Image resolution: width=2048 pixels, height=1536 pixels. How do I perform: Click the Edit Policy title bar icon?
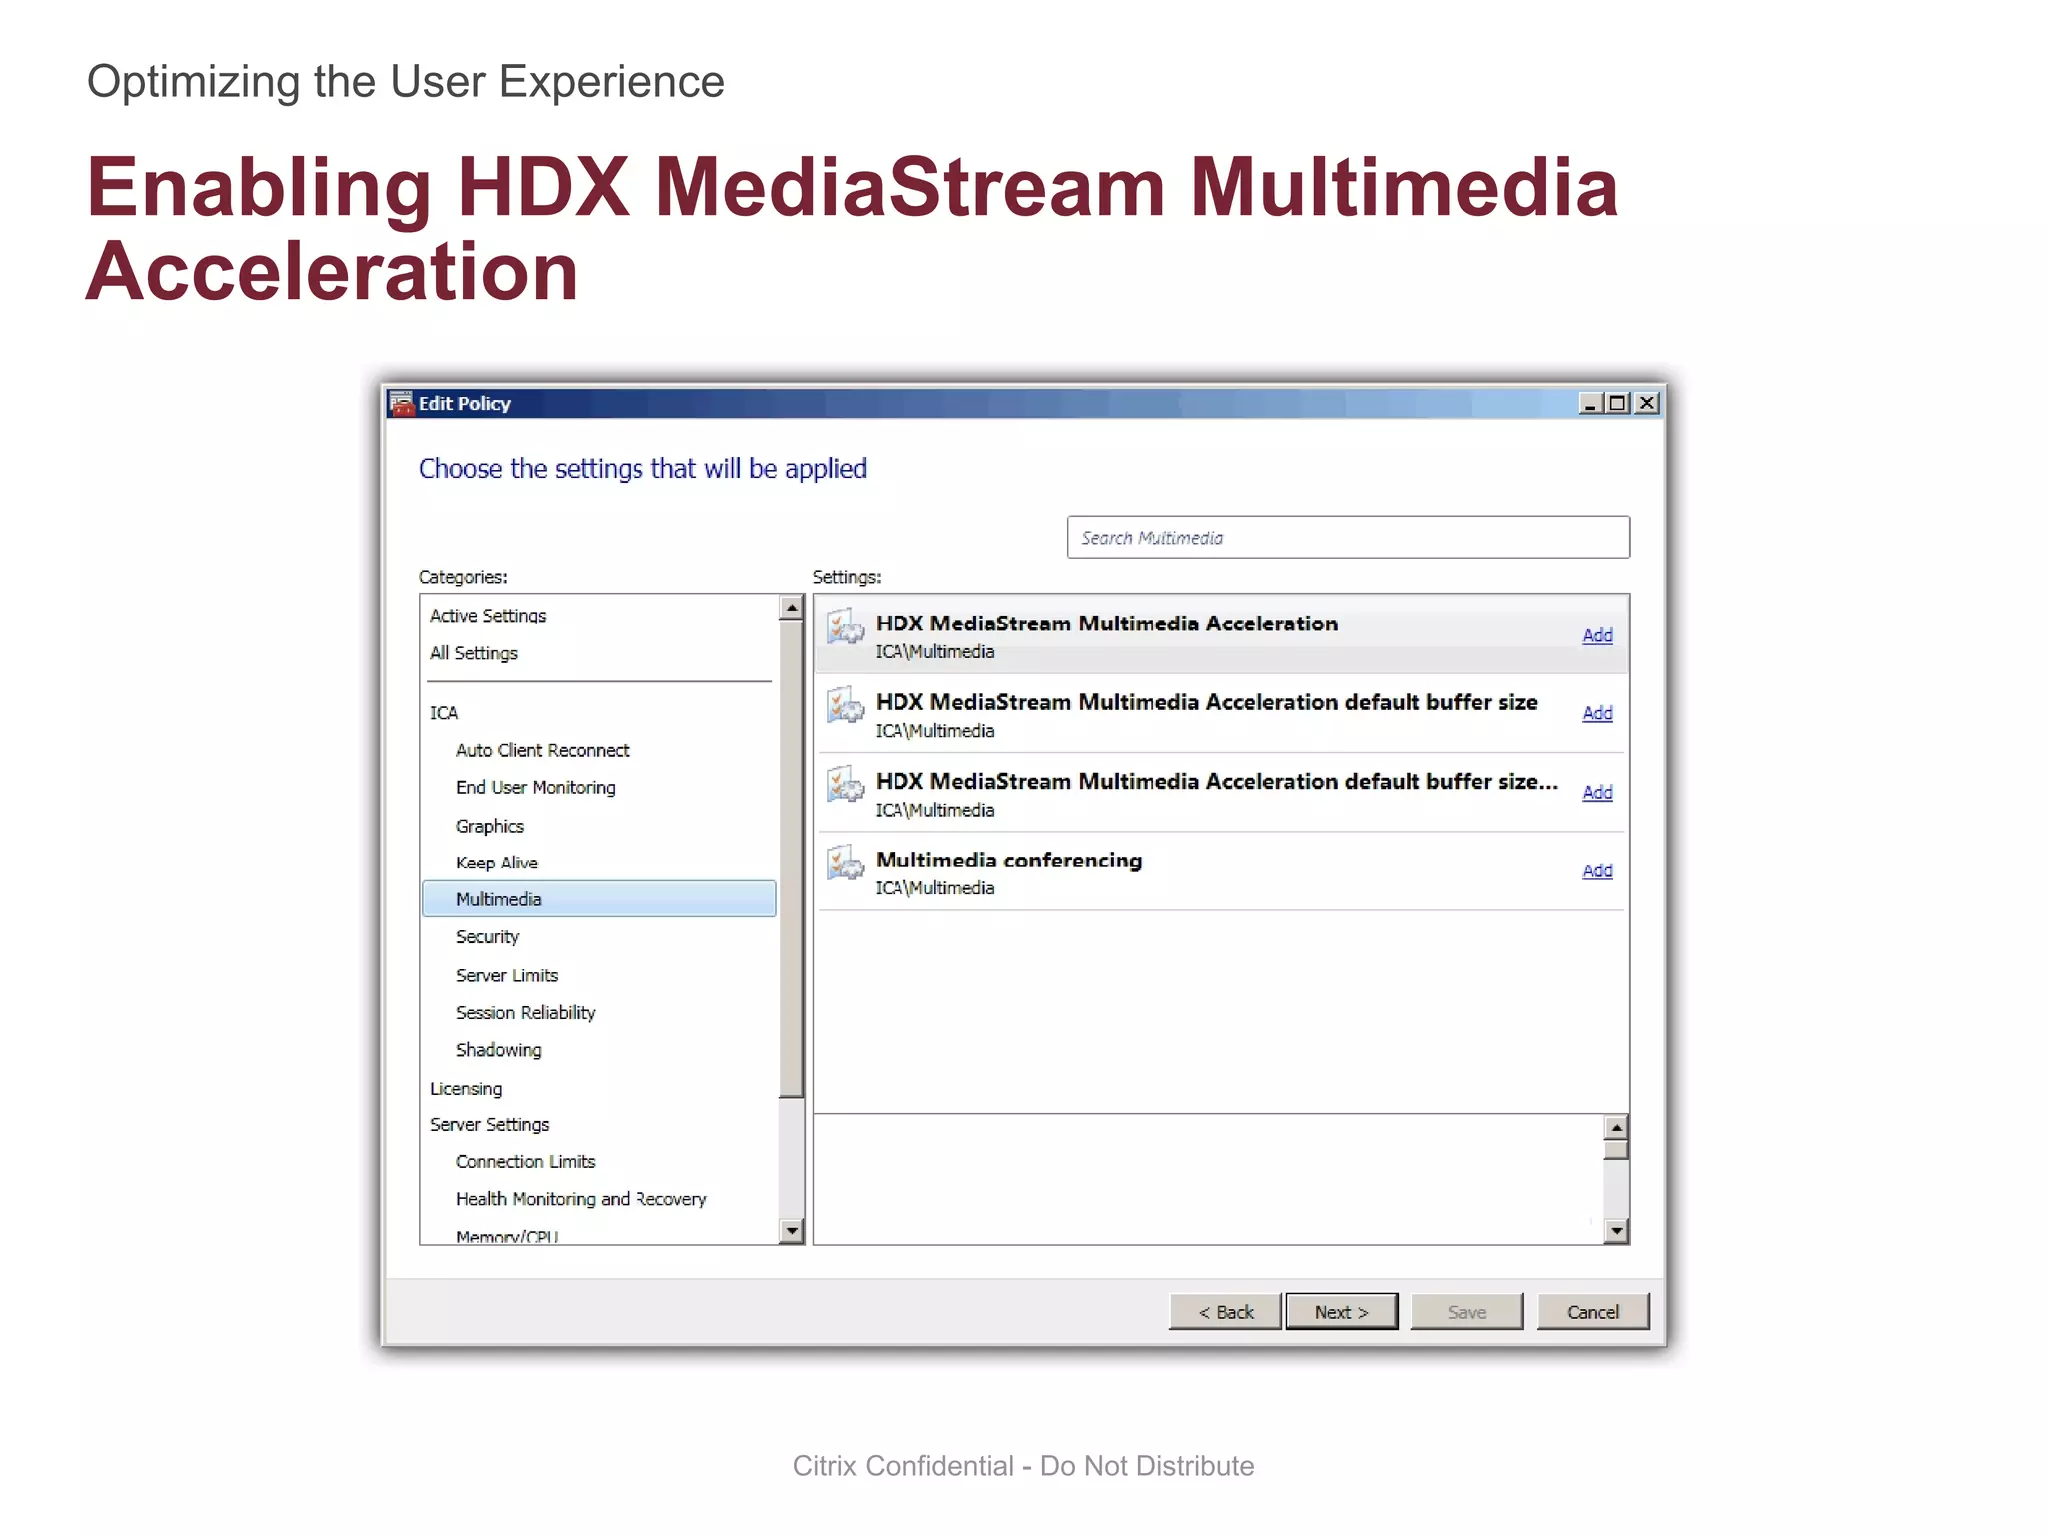(x=401, y=404)
